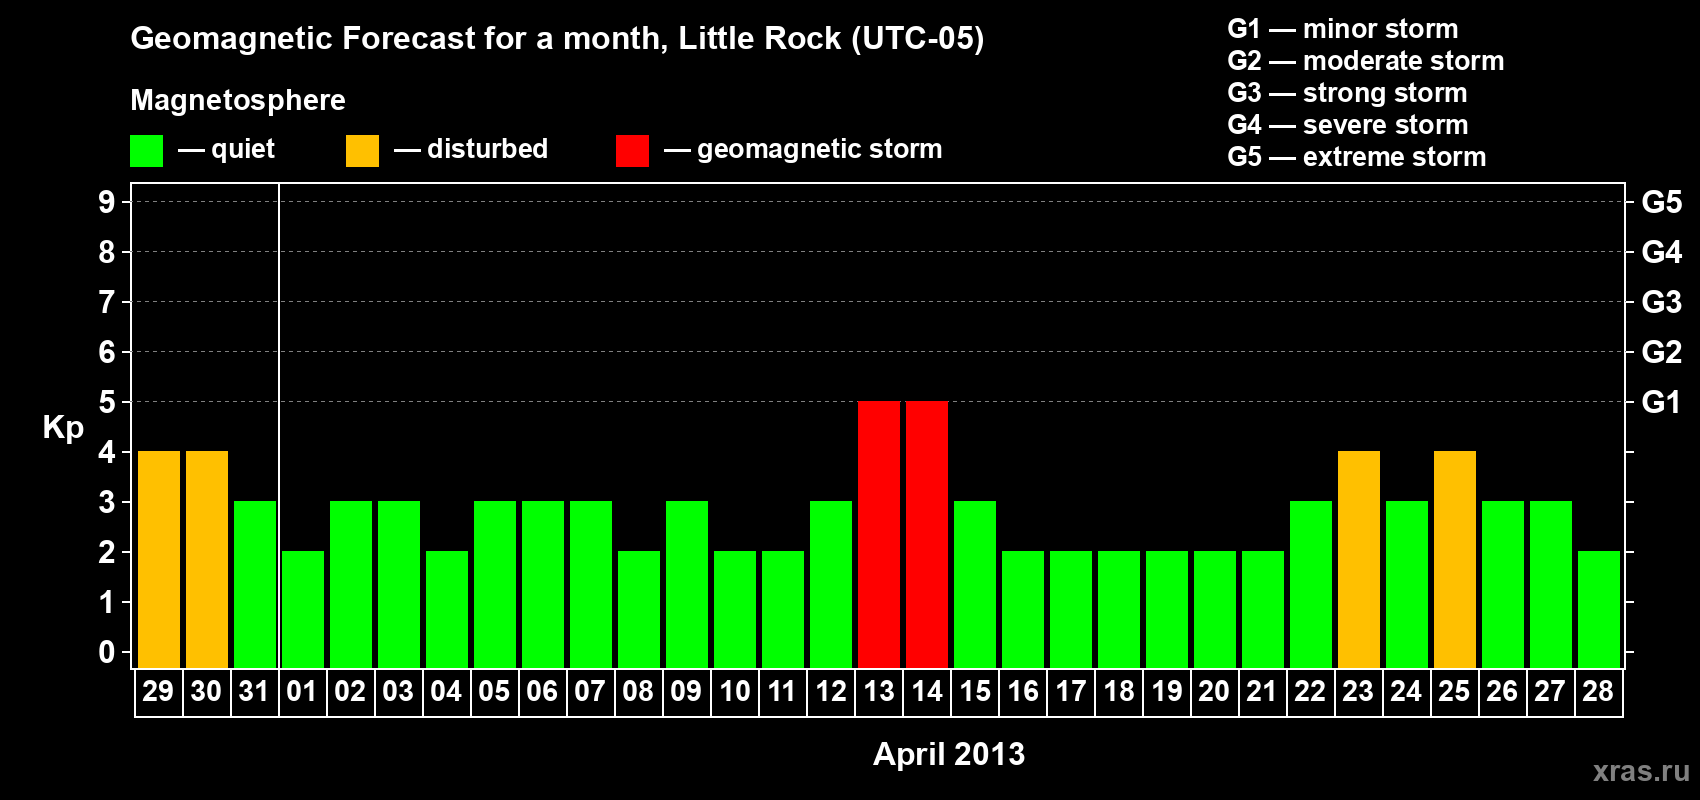Select the orange bar for April 25
Viewport: 1700px width, 800px height.
pyautogui.click(x=1455, y=559)
